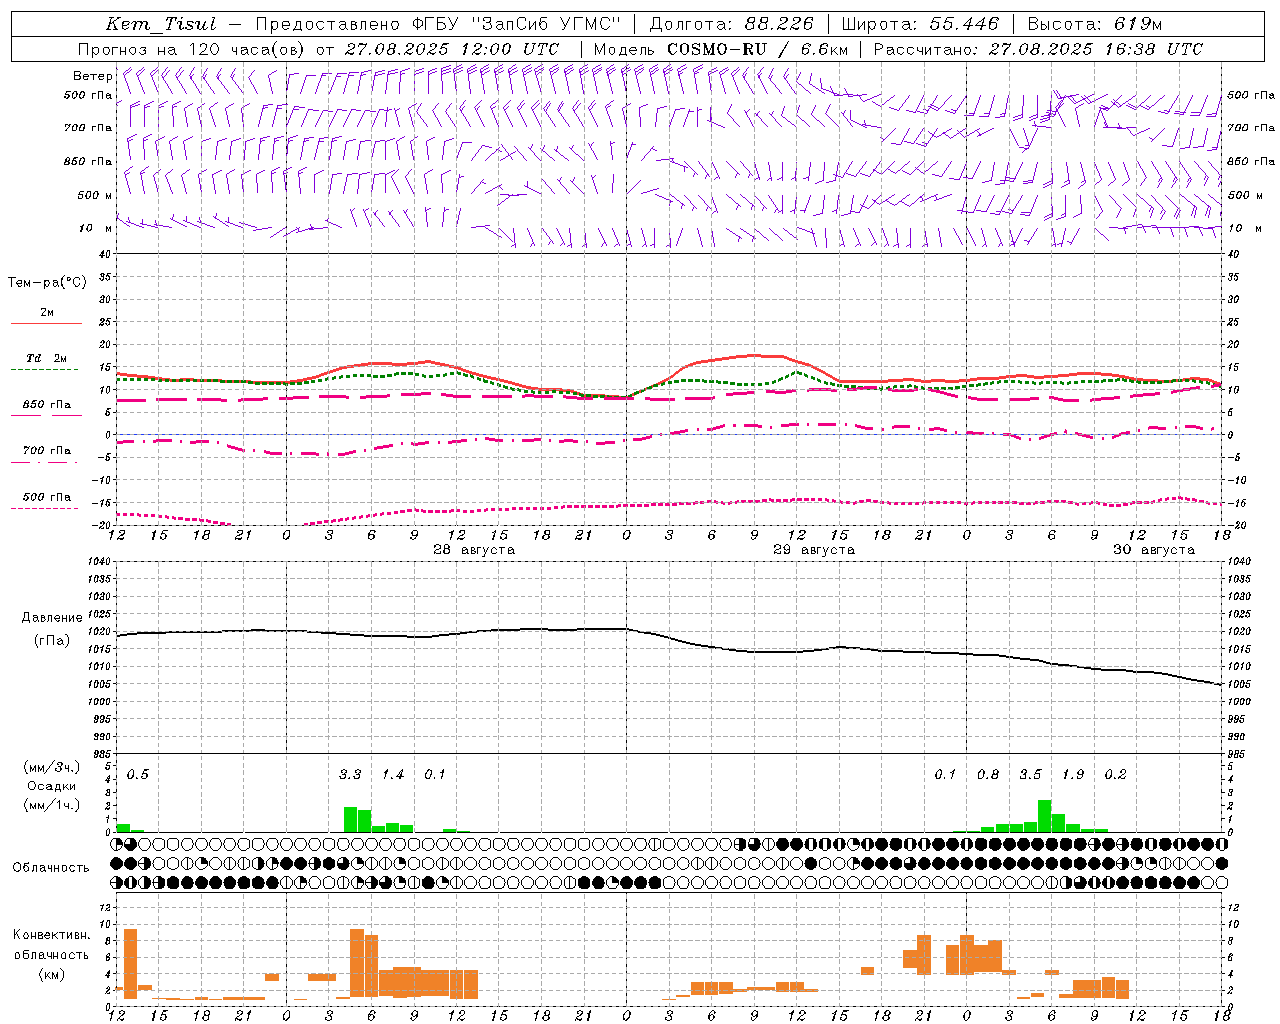Click the longitude value Долгота: 88.226
The width and height of the screenshot is (1280, 1024).
click(x=732, y=24)
